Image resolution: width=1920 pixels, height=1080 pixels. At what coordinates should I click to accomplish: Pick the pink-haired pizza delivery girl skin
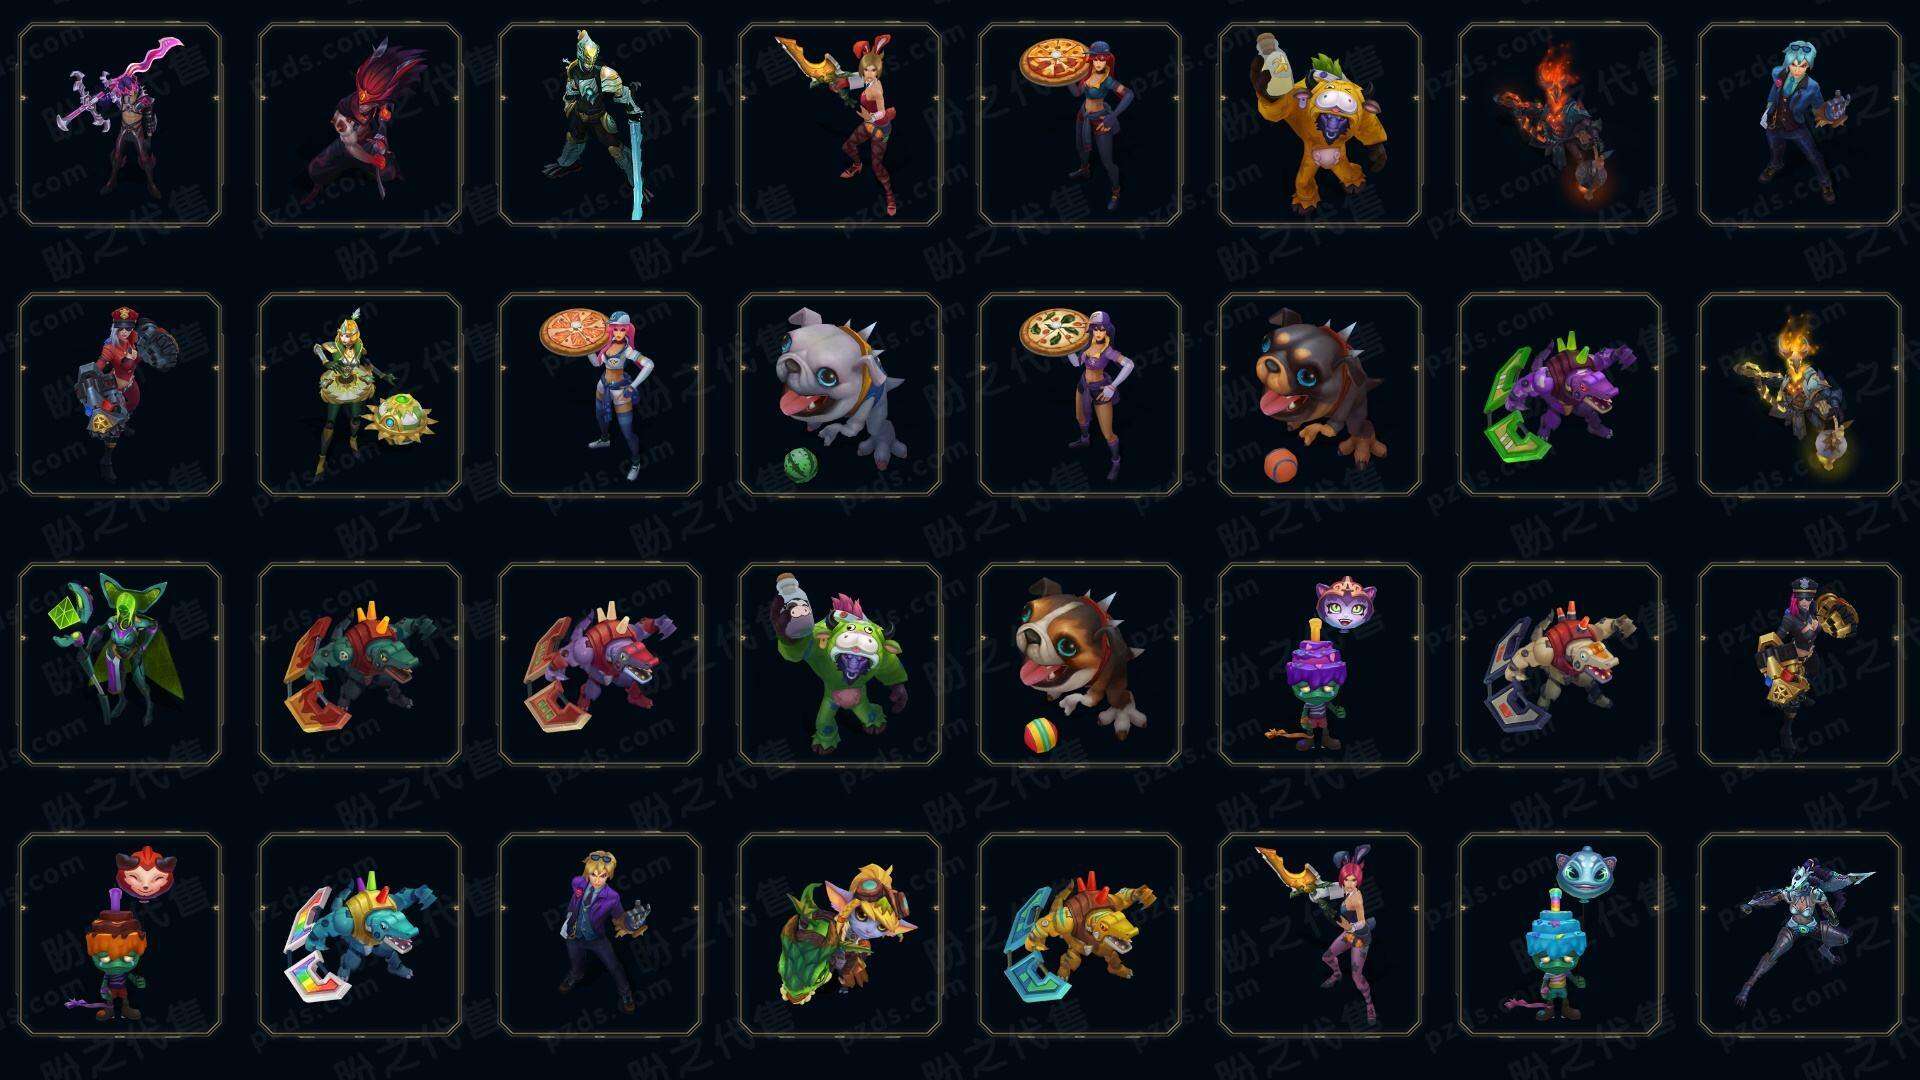coord(600,394)
